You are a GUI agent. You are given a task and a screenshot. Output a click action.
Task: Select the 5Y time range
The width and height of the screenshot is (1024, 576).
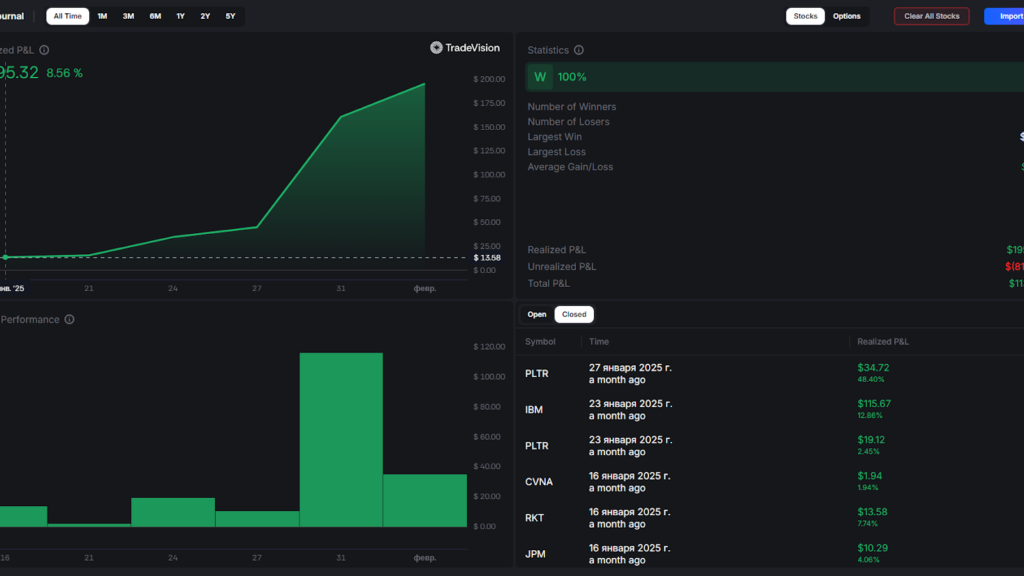[x=231, y=16]
